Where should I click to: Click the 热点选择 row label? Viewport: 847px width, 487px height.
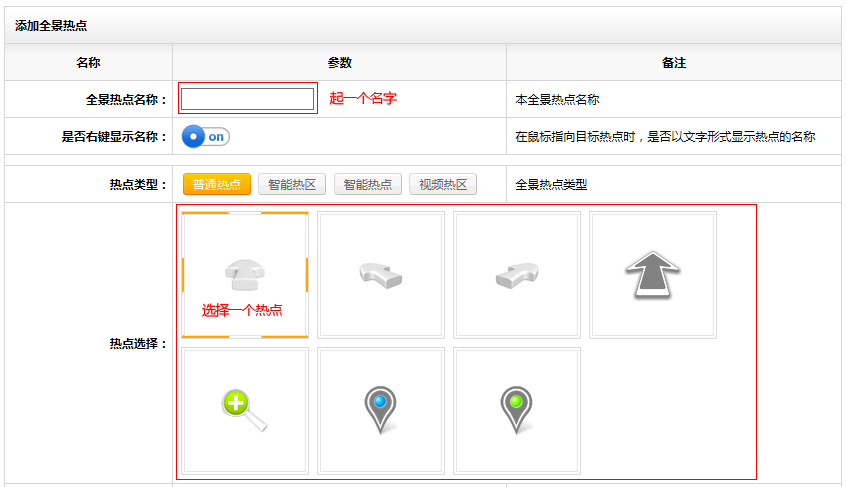[x=137, y=344]
